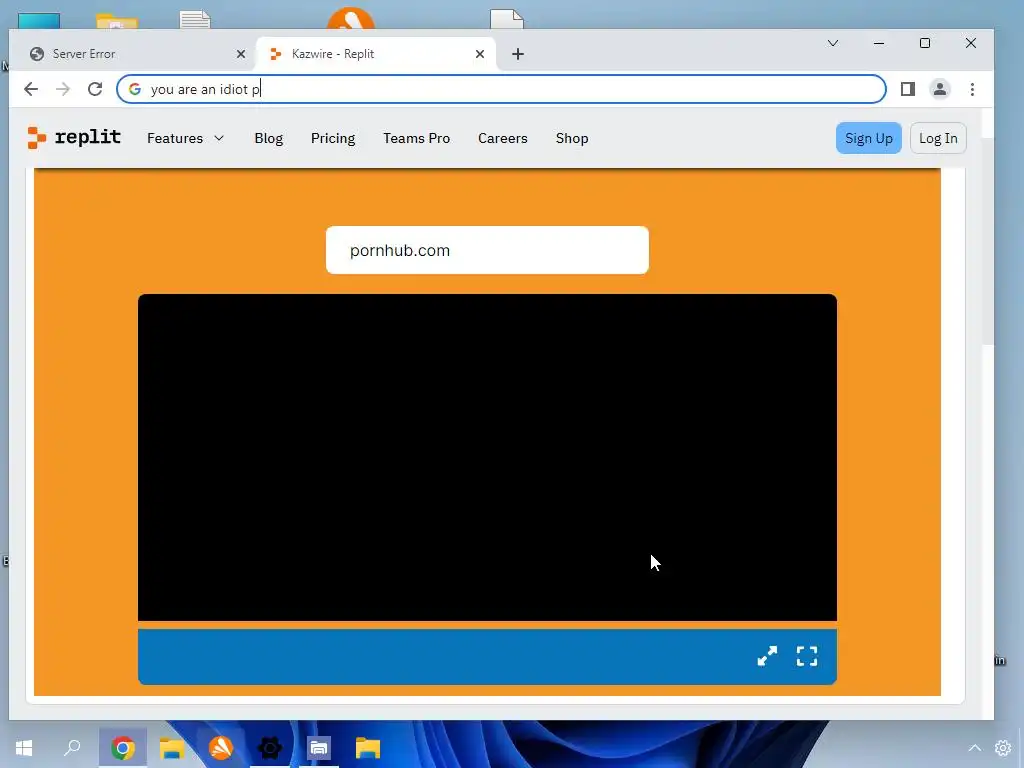Close the Chrome window
This screenshot has width=1024, height=768.
coord(971,43)
